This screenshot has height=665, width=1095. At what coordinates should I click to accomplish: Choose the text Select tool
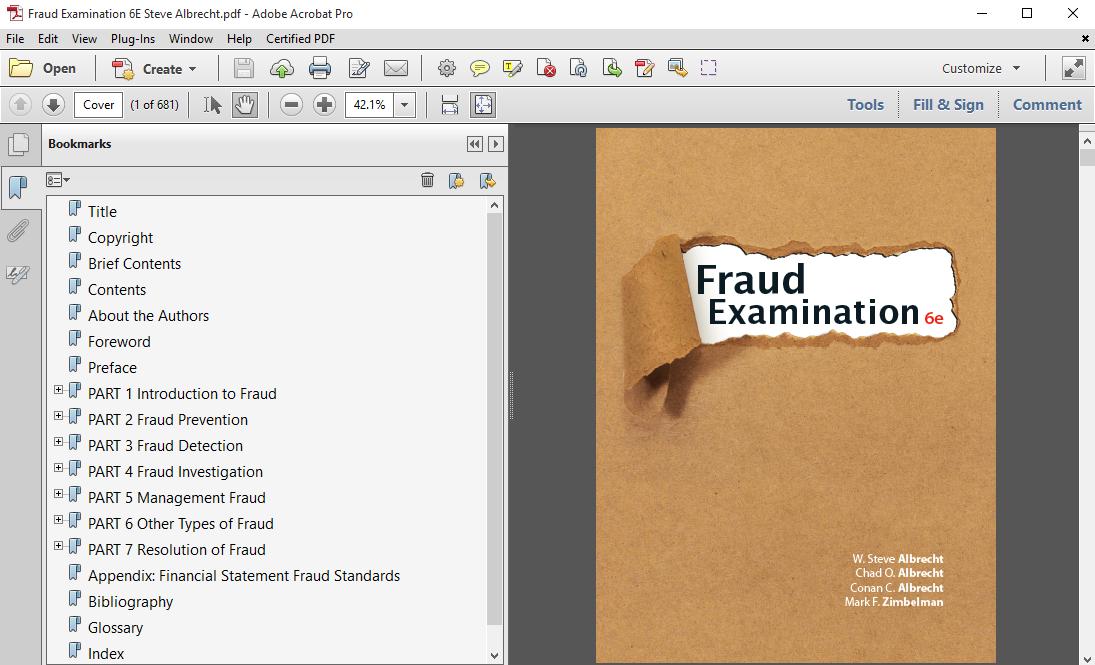point(212,105)
